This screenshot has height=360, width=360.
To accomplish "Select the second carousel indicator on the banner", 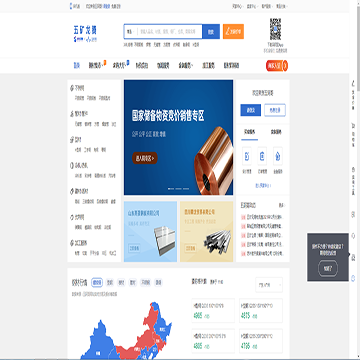I will click(178, 189).
